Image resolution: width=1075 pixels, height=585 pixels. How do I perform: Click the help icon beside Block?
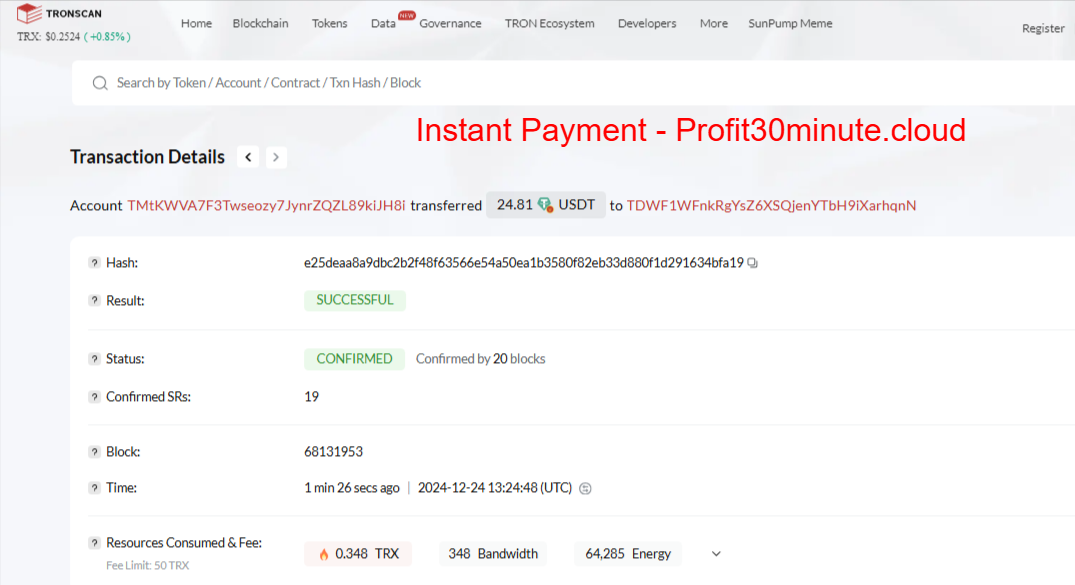coord(95,452)
